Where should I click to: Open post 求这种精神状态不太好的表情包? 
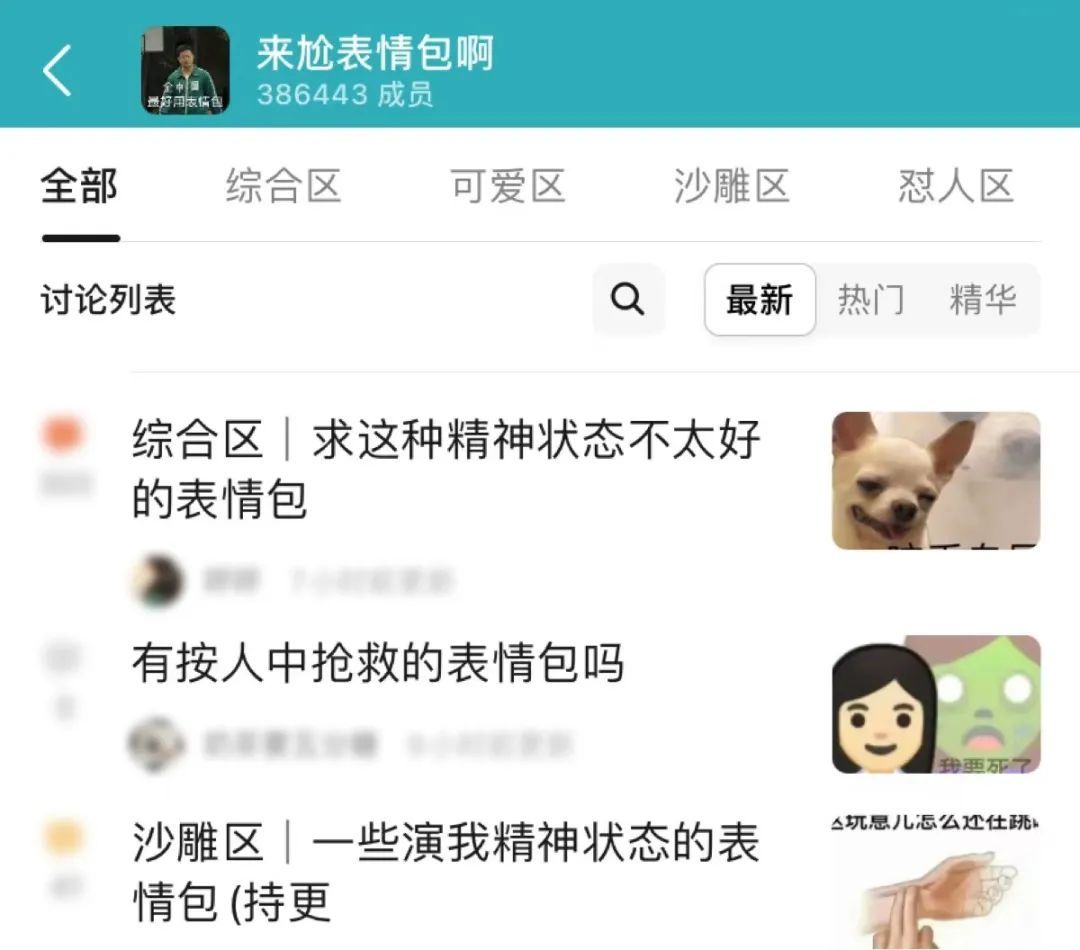tap(446, 469)
